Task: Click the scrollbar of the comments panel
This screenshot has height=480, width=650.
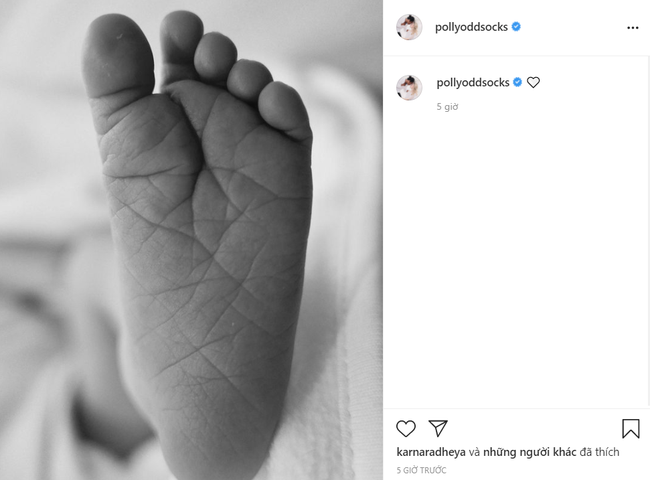Action: pos(648,230)
